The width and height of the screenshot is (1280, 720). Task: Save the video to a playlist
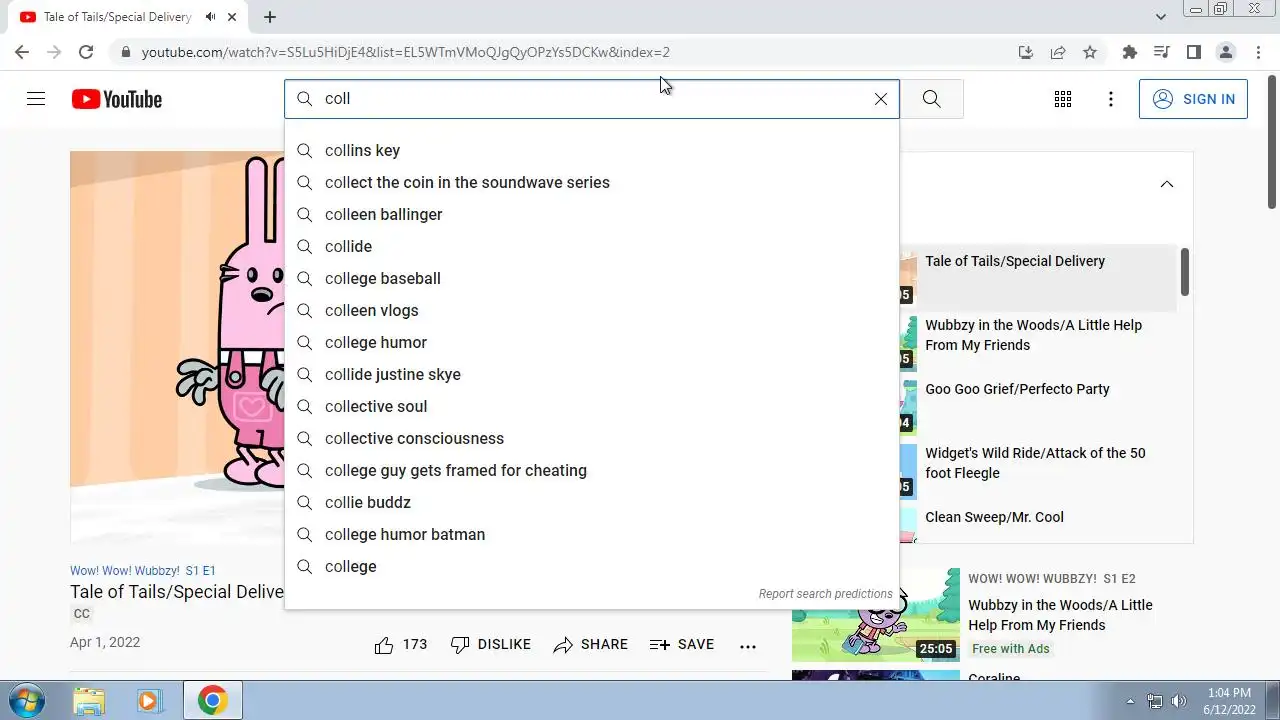pyautogui.click(x=682, y=645)
